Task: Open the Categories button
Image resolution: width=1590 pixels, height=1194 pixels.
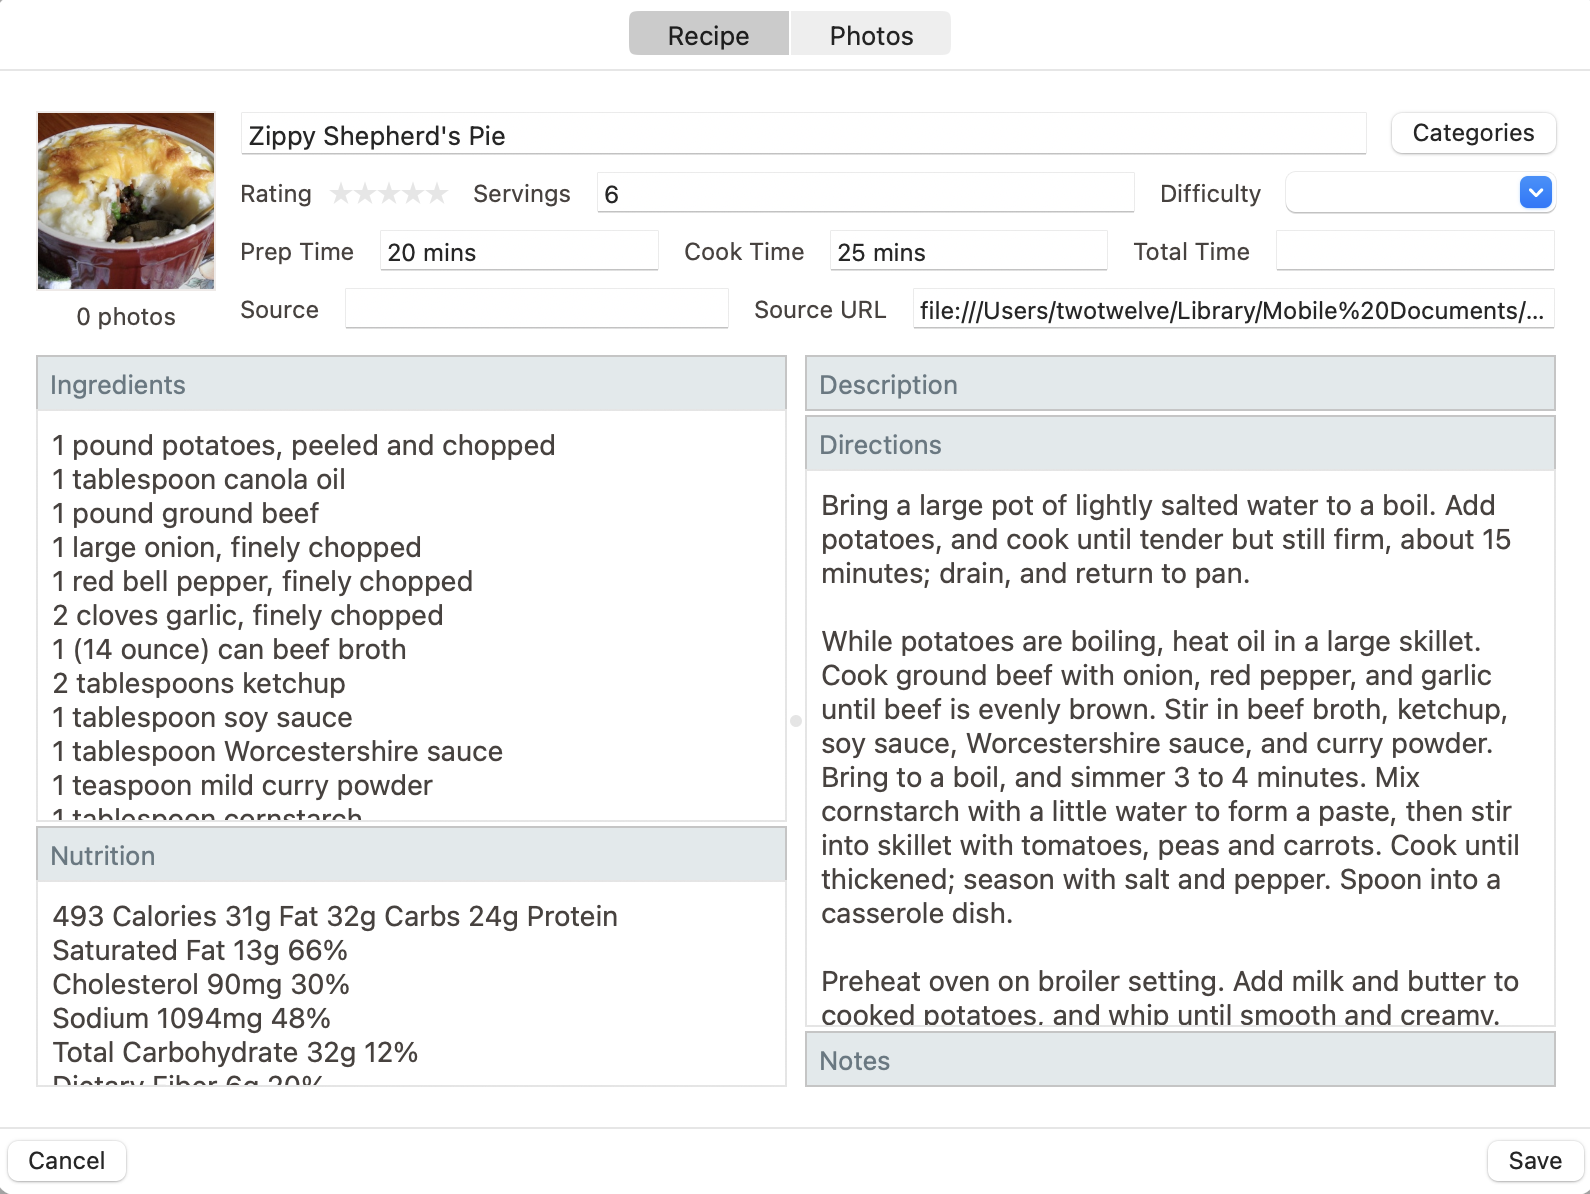Action: click(x=1472, y=133)
